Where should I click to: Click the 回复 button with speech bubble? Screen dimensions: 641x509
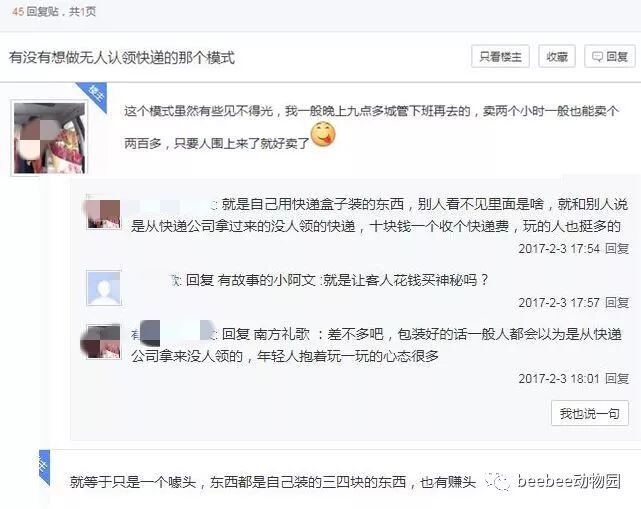610,56
